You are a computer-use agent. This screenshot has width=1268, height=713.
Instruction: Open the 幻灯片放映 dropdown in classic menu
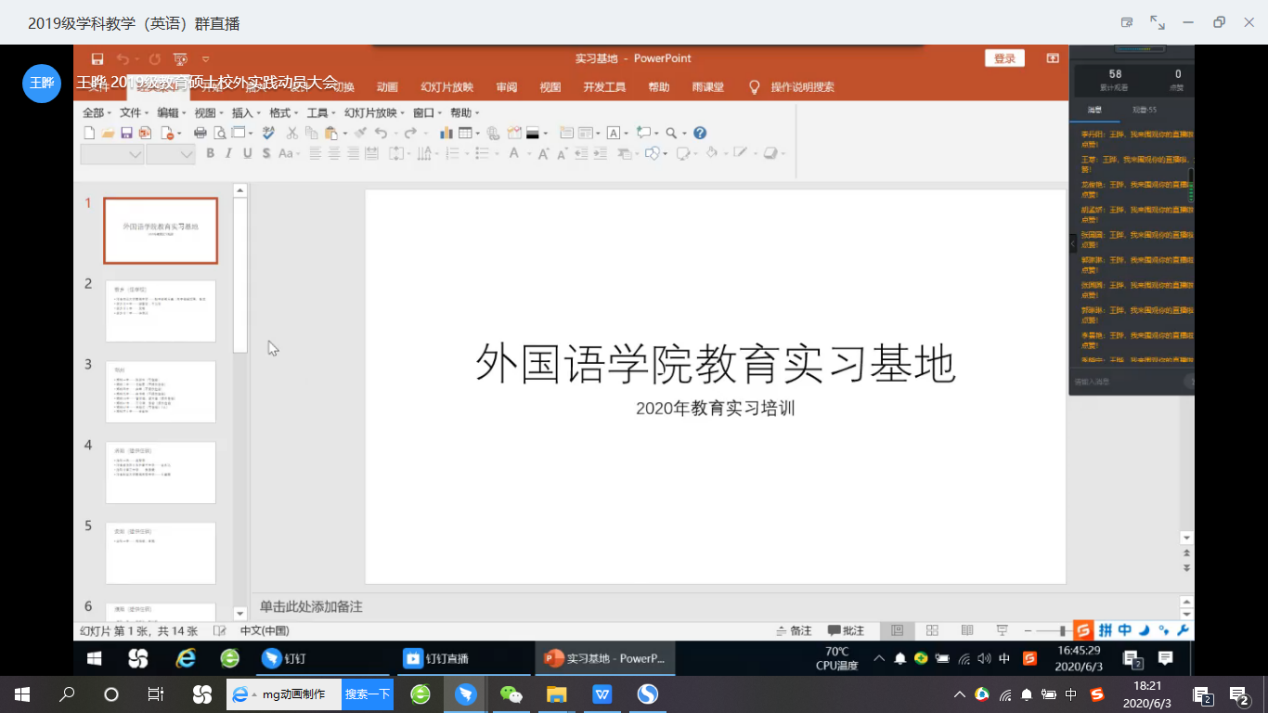pos(374,113)
